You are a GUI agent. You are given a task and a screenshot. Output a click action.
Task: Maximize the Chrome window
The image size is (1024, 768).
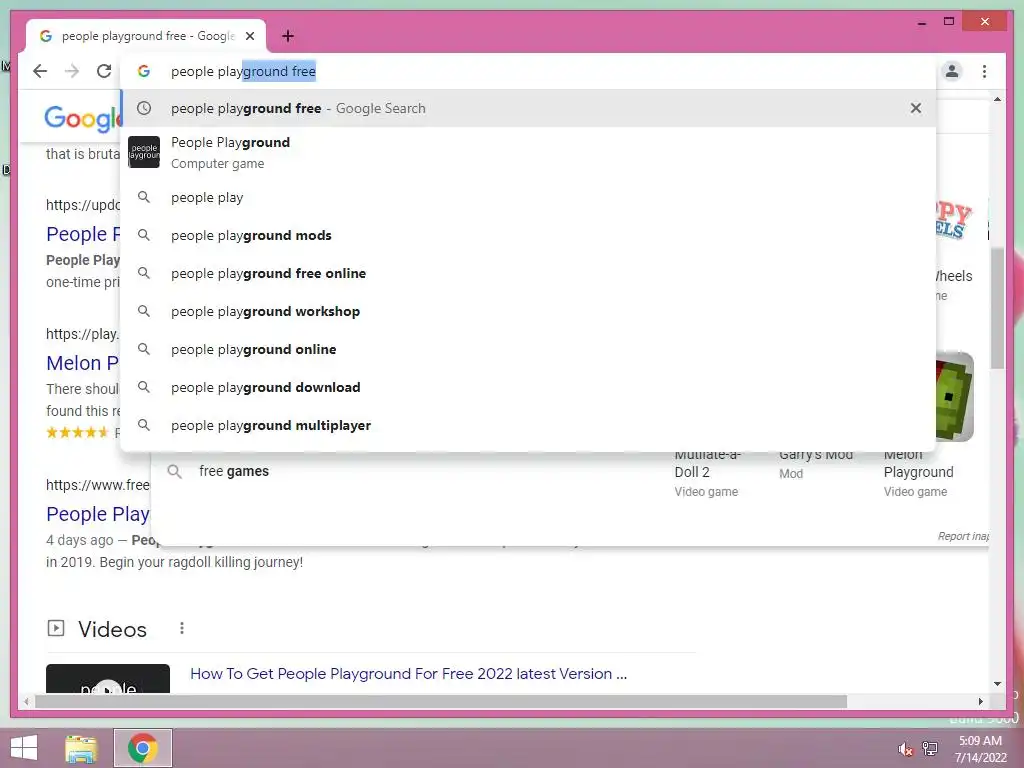pyautogui.click(x=949, y=22)
